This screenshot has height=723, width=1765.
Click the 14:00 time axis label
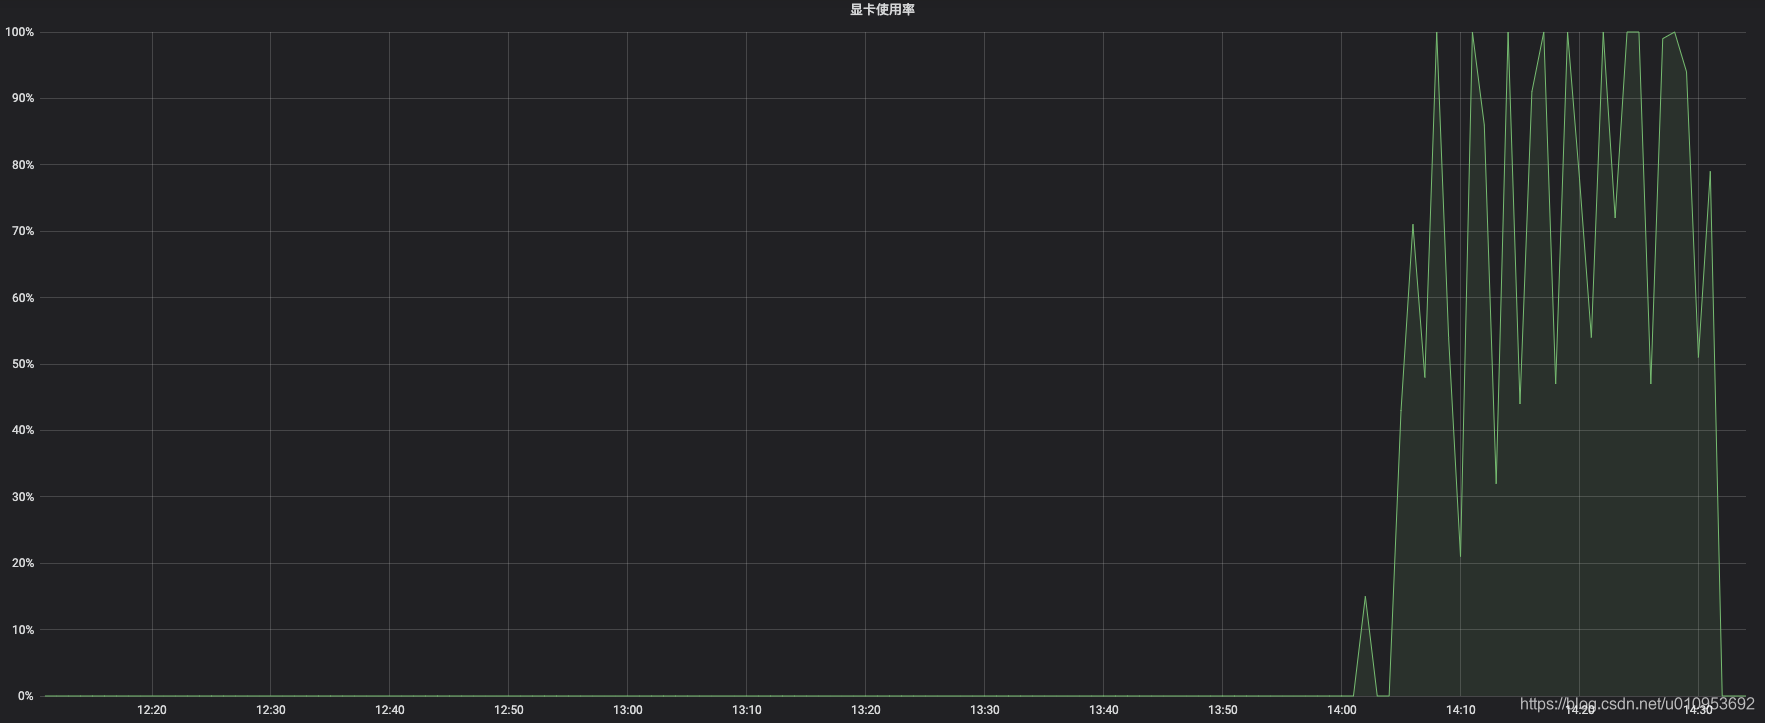click(x=1342, y=710)
